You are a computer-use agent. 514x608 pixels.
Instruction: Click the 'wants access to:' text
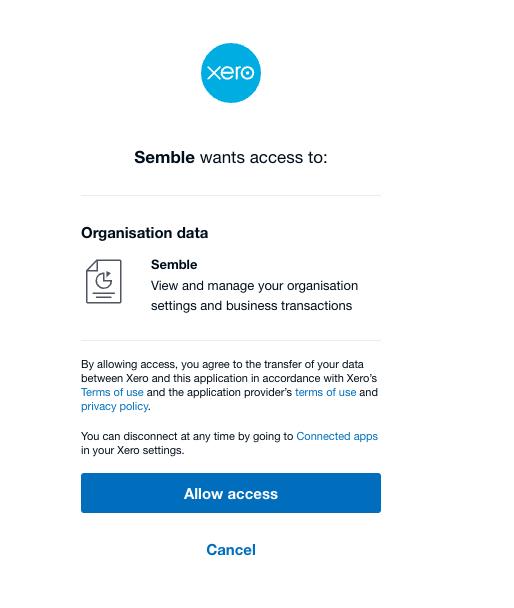click(264, 157)
